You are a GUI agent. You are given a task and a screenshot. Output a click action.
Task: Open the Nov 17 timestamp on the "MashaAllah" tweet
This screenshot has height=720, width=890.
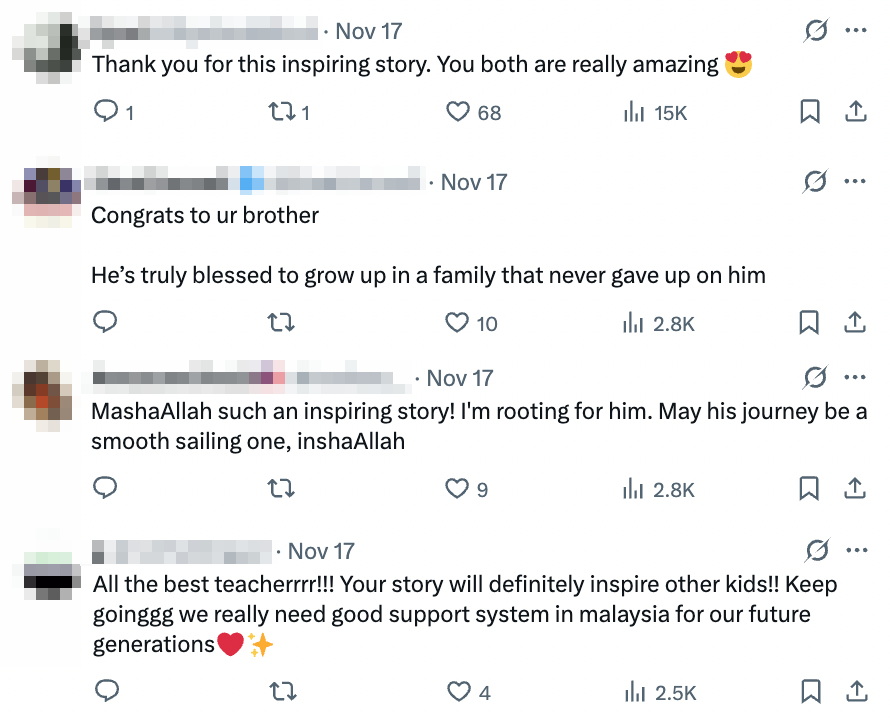point(459,378)
